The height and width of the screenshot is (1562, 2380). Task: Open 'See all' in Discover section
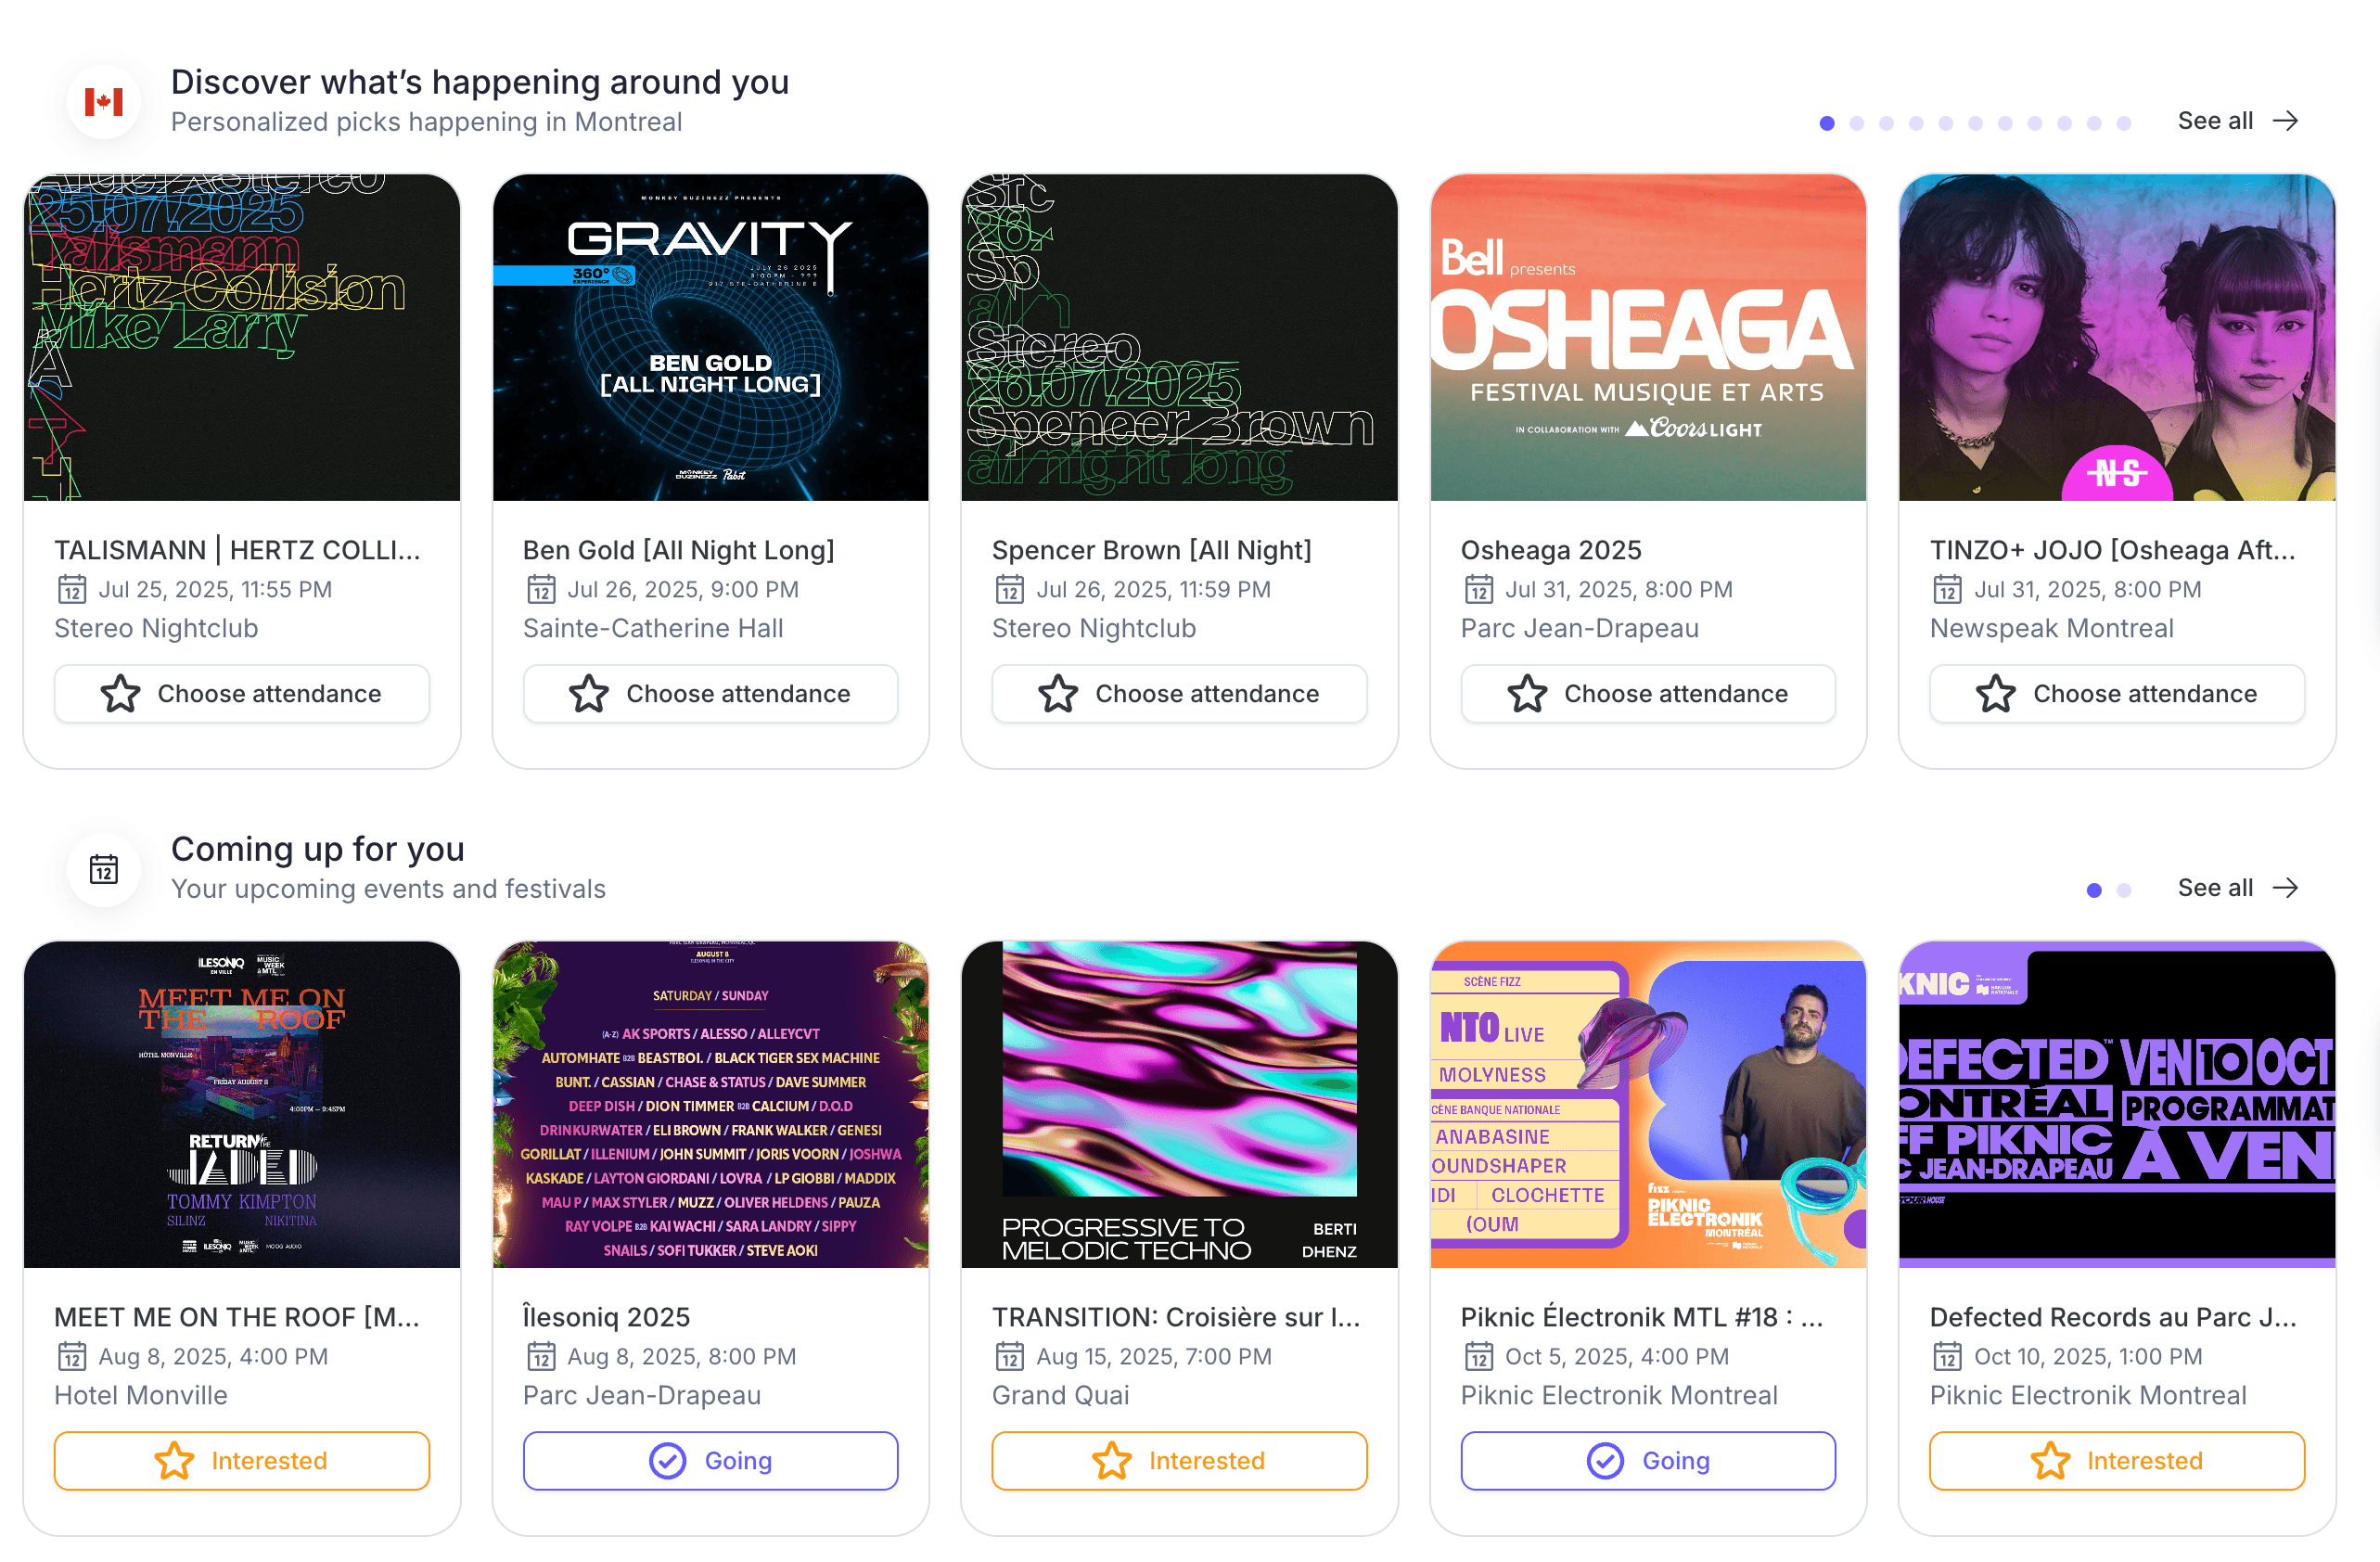(x=2214, y=120)
